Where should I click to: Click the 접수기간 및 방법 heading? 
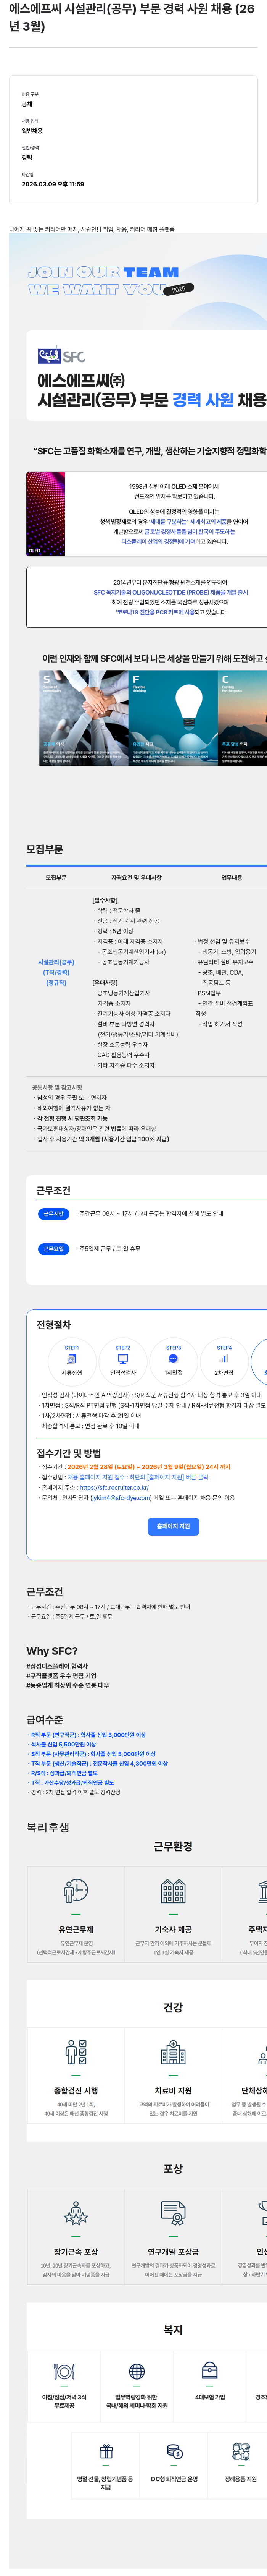point(69,1453)
